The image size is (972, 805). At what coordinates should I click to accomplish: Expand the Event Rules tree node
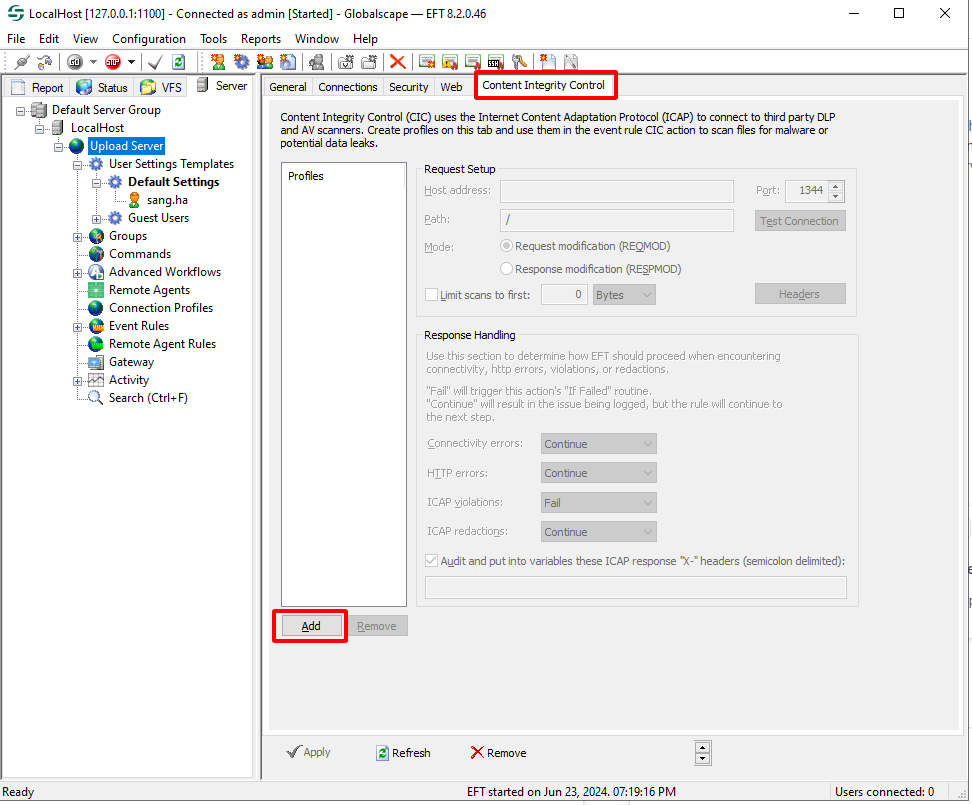[77, 327]
